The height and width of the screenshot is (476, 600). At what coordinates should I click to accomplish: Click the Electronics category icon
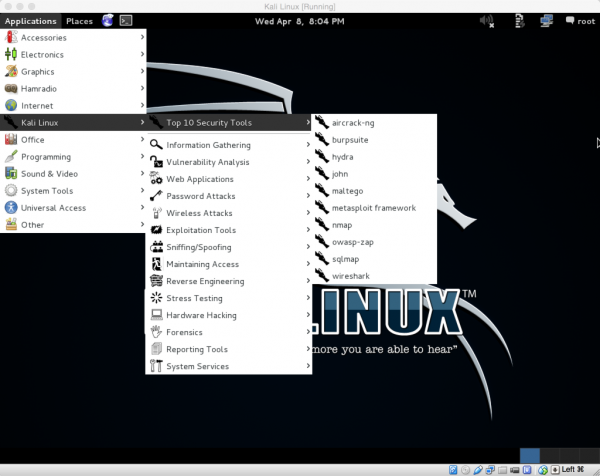[x=11, y=54]
